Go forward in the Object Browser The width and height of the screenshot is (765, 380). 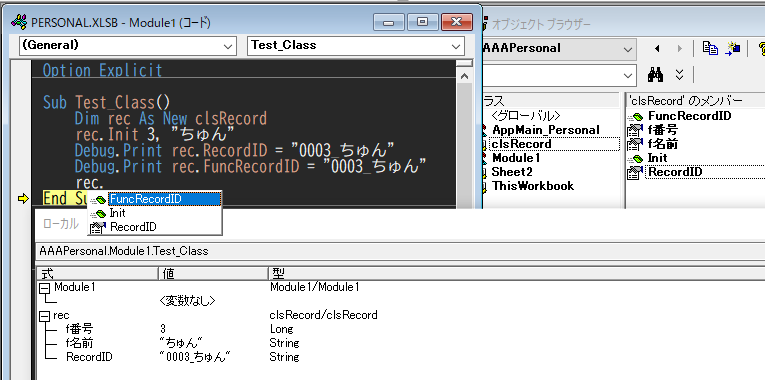coord(679,48)
